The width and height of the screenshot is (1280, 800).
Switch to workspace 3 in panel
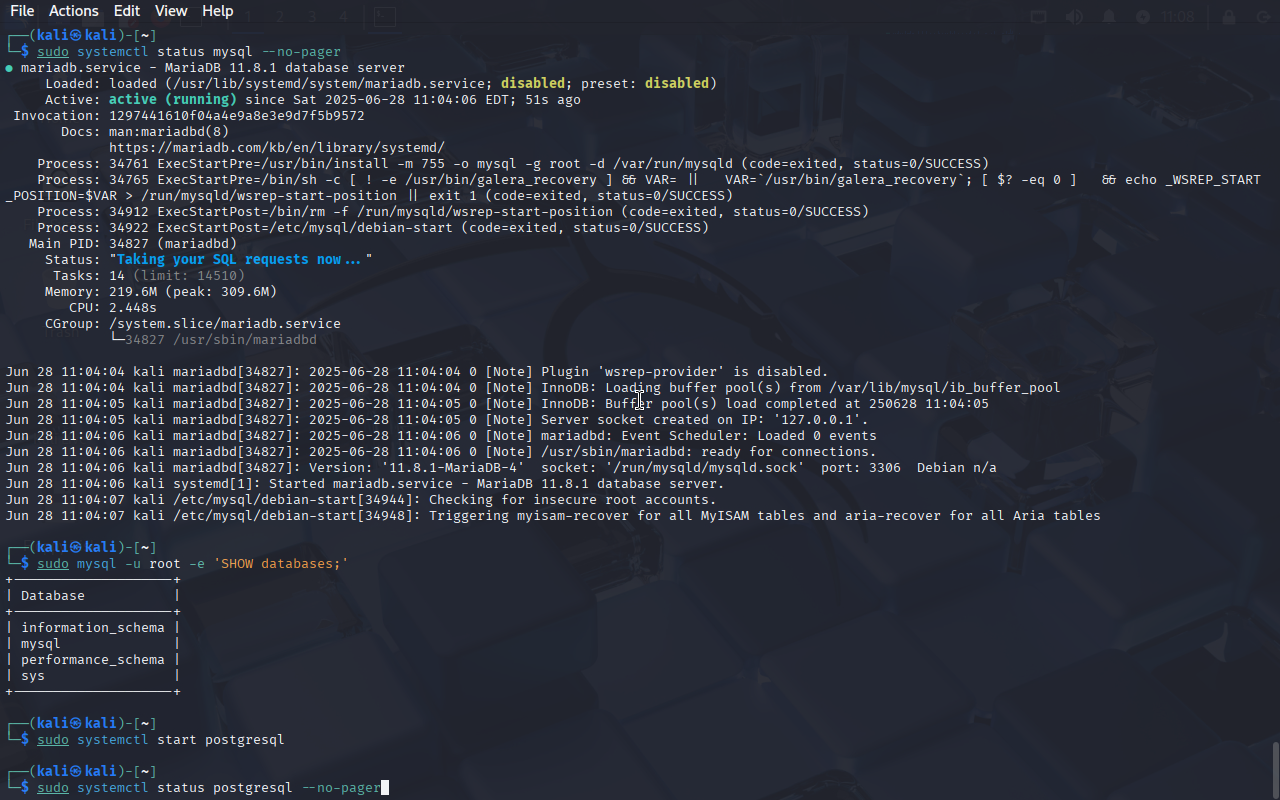[x=312, y=17]
